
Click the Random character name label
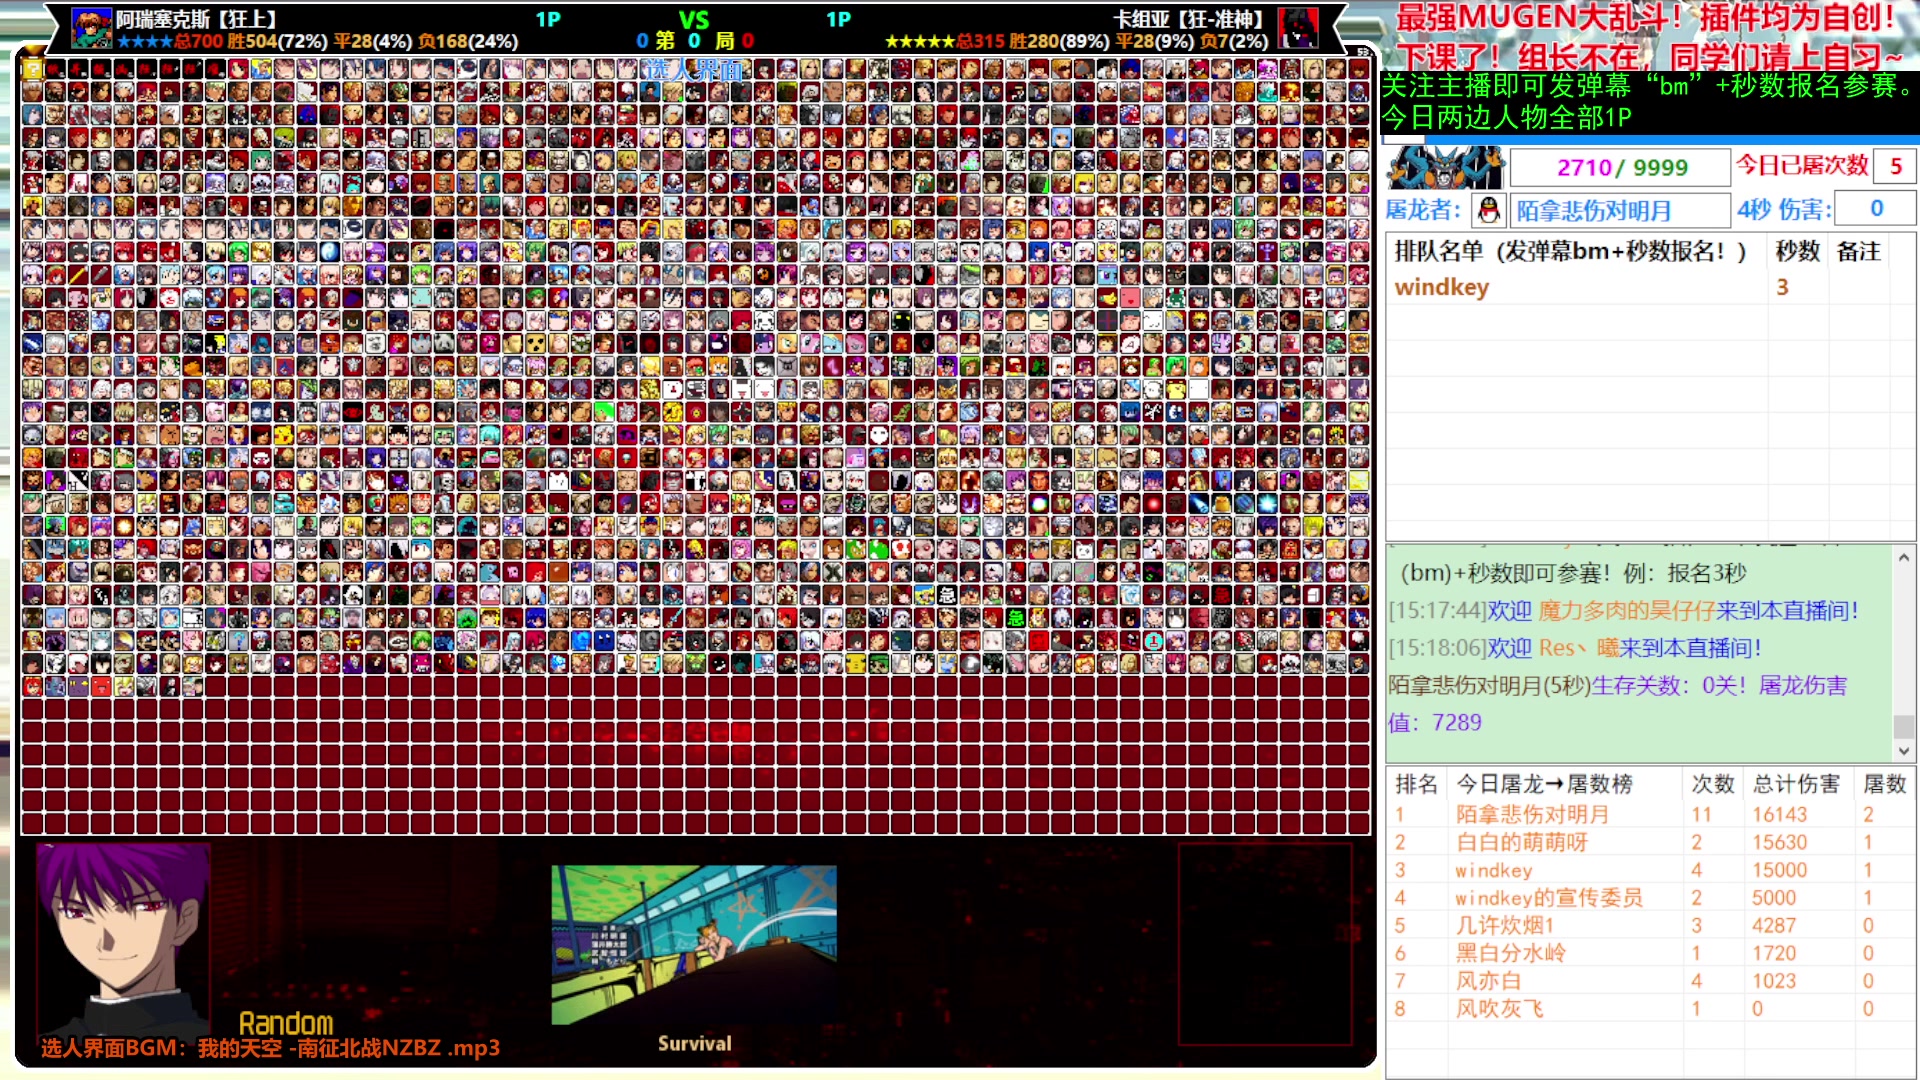coord(286,1023)
